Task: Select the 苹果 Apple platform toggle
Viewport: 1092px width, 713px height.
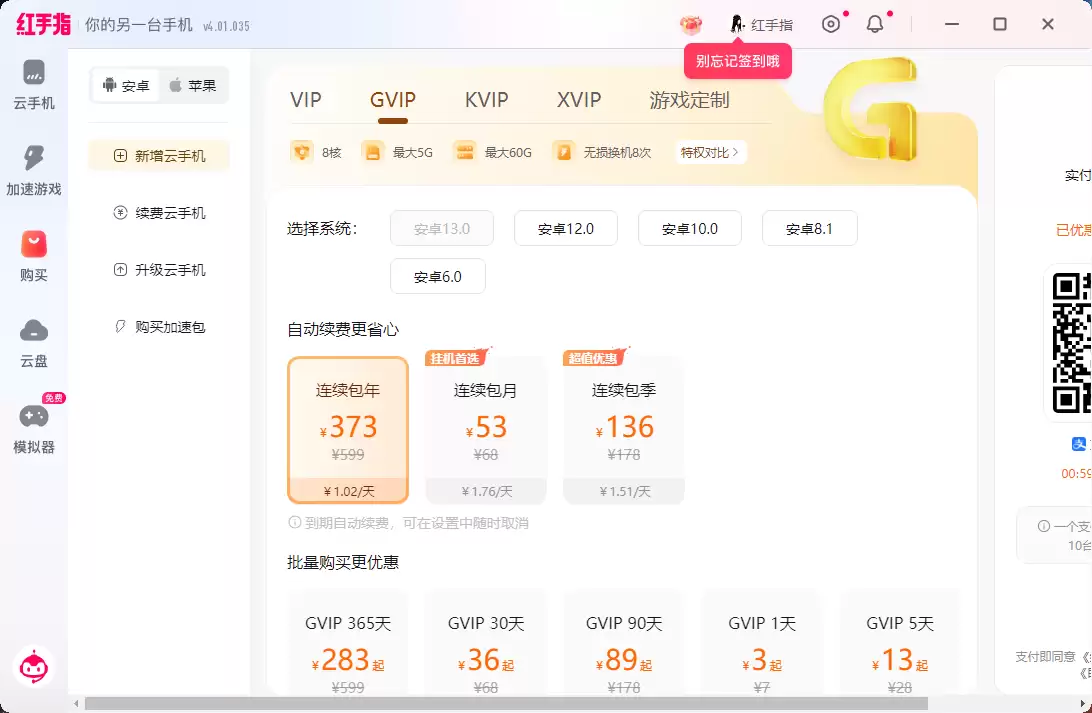Action: (x=193, y=86)
